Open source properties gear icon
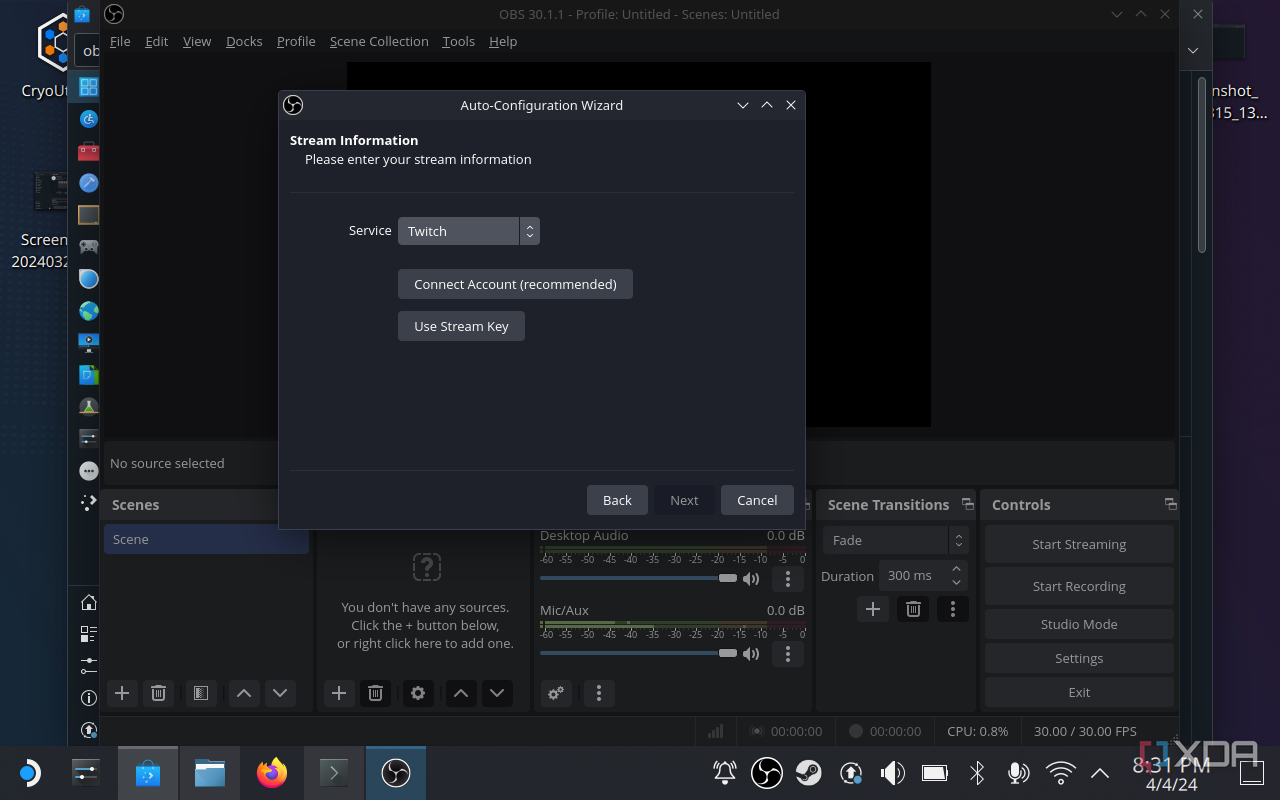Image resolution: width=1280 pixels, height=800 pixels. coord(418,693)
